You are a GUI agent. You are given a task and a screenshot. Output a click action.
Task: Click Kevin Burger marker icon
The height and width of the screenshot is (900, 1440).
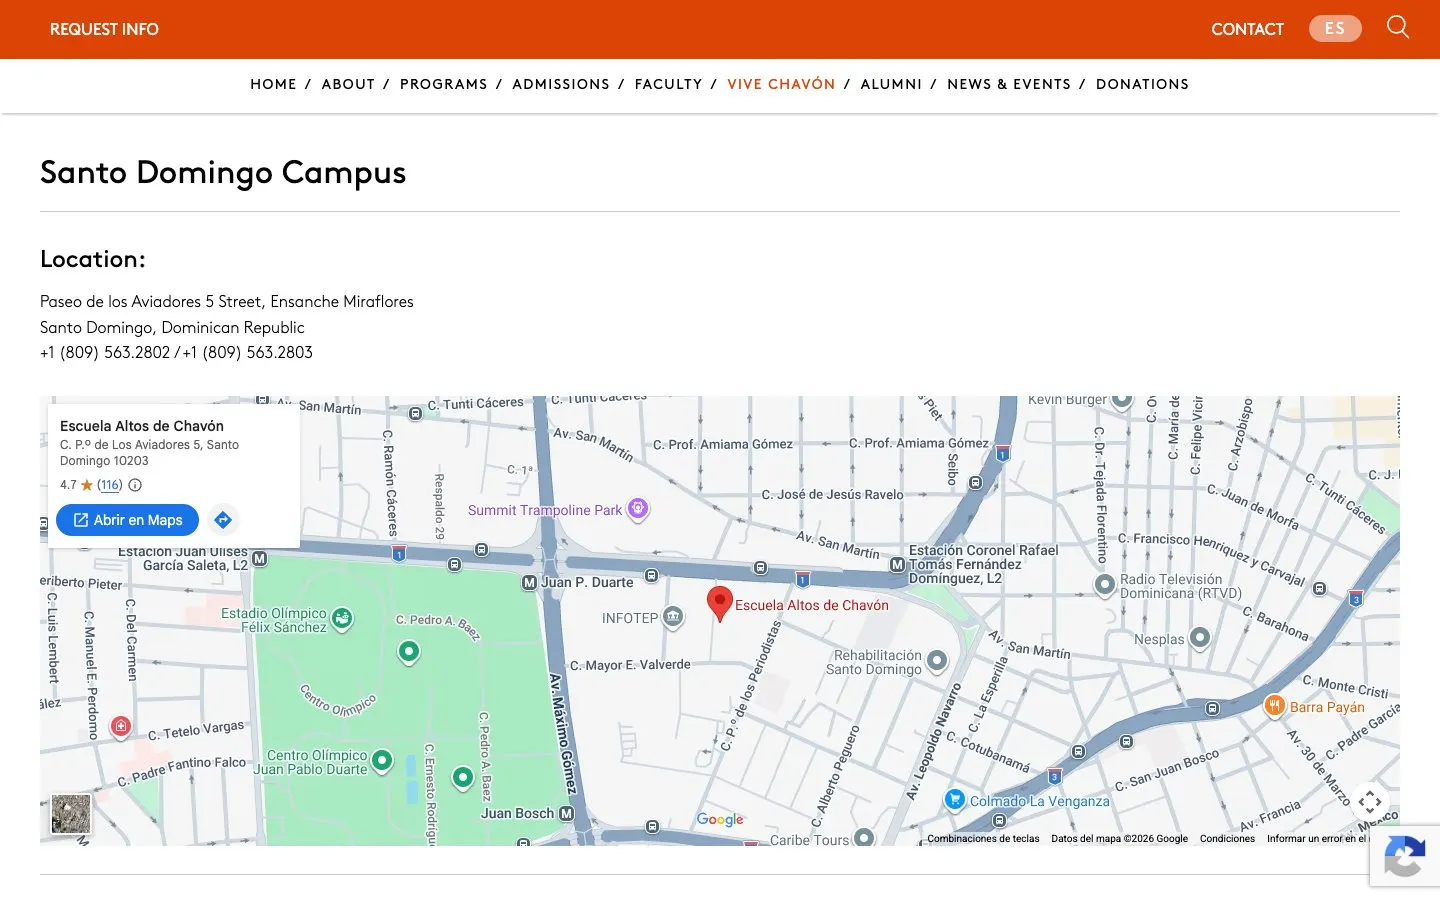pyautogui.click(x=1122, y=400)
